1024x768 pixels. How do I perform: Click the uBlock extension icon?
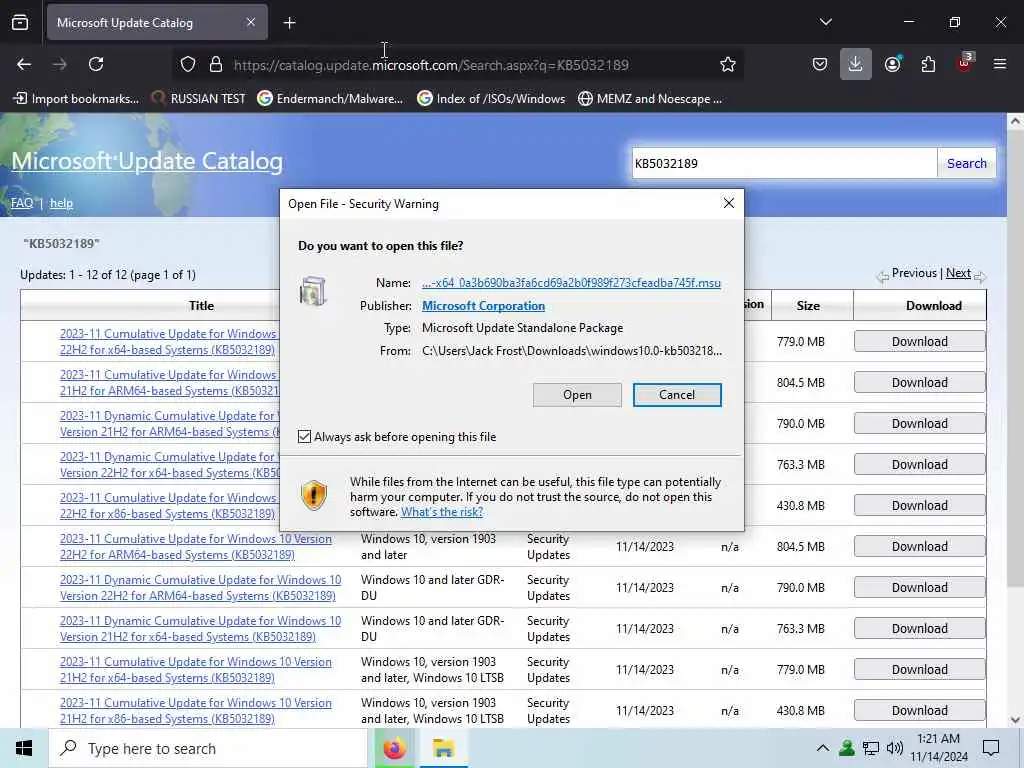964,63
